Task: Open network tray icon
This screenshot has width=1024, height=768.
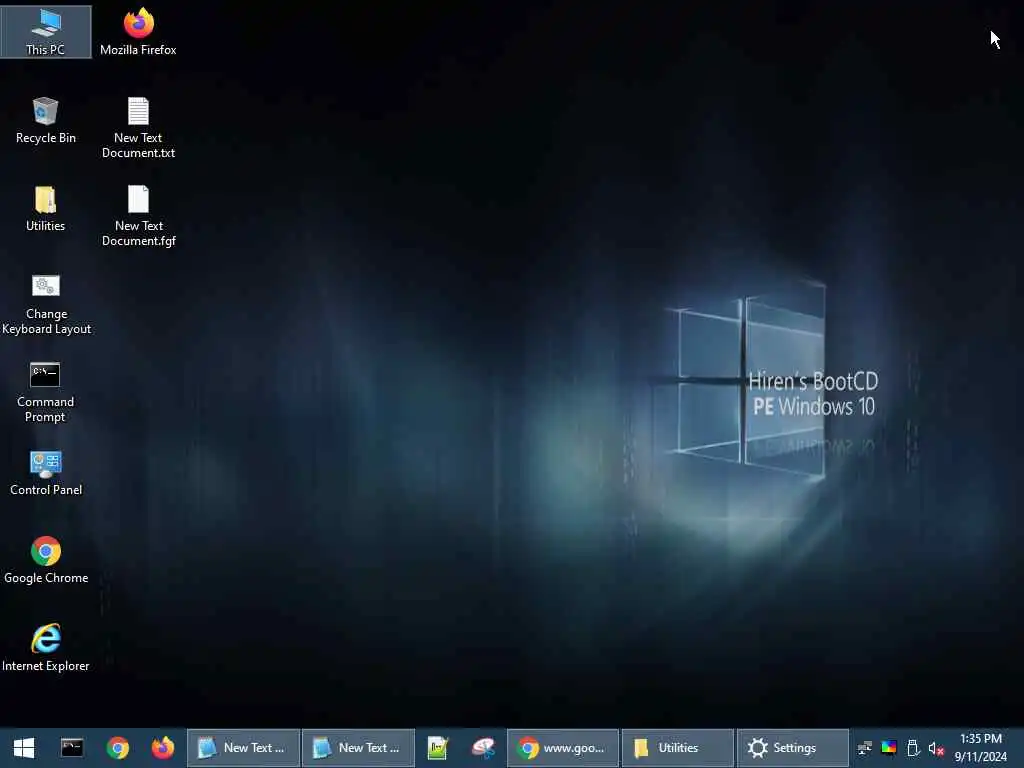Action: [x=865, y=748]
